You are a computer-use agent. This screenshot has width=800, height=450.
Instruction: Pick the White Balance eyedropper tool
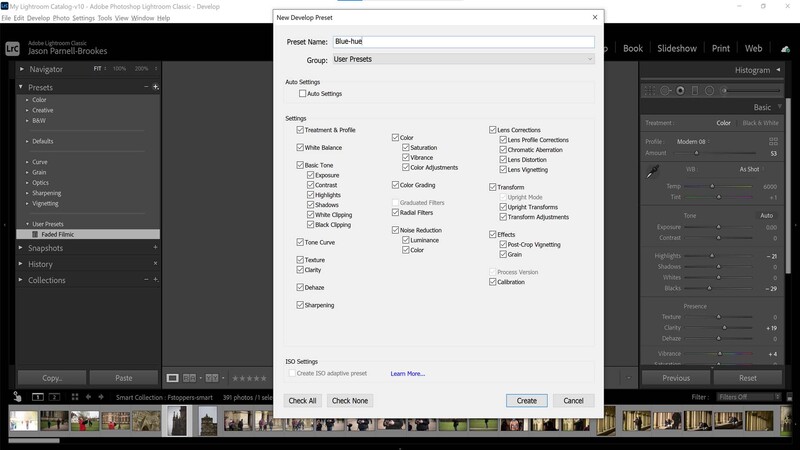tap(653, 171)
